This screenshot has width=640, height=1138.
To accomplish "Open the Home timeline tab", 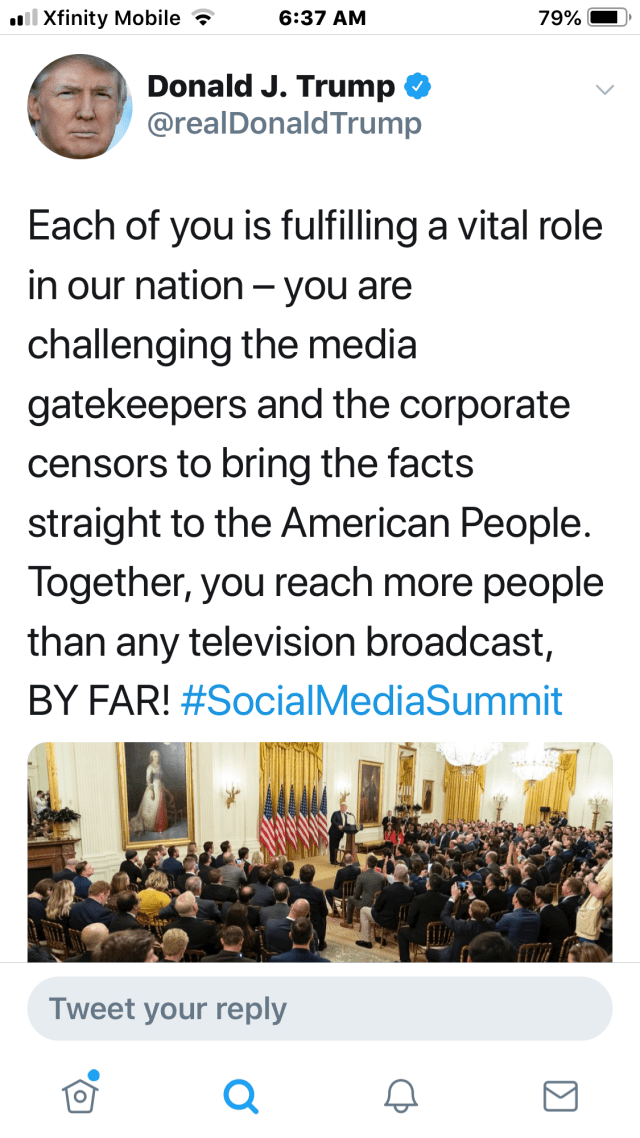I will coord(81,1096).
